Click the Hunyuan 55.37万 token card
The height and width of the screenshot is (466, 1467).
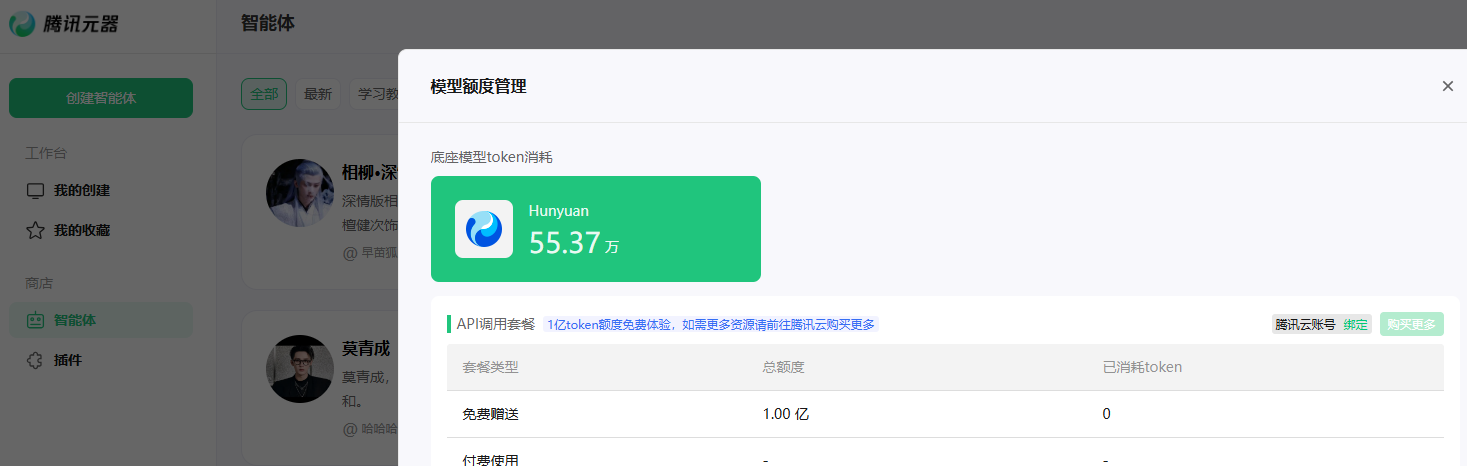(596, 229)
